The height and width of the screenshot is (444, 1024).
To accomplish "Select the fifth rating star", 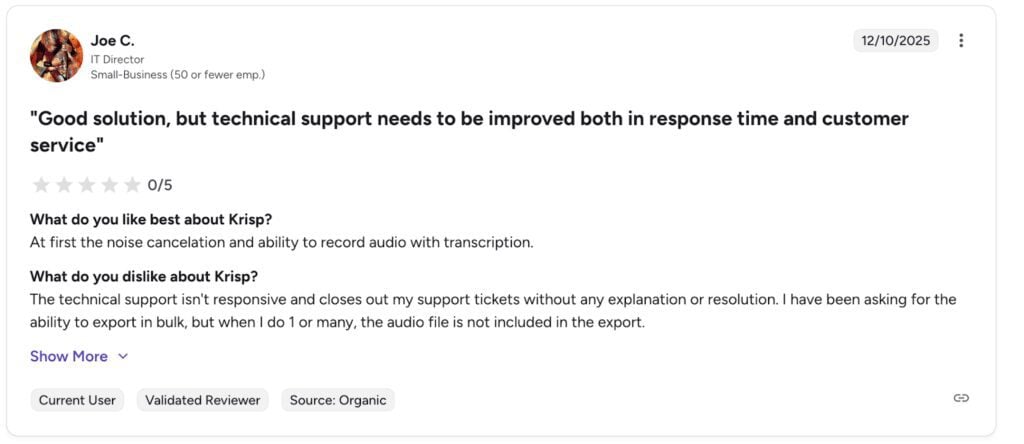I will point(132,185).
